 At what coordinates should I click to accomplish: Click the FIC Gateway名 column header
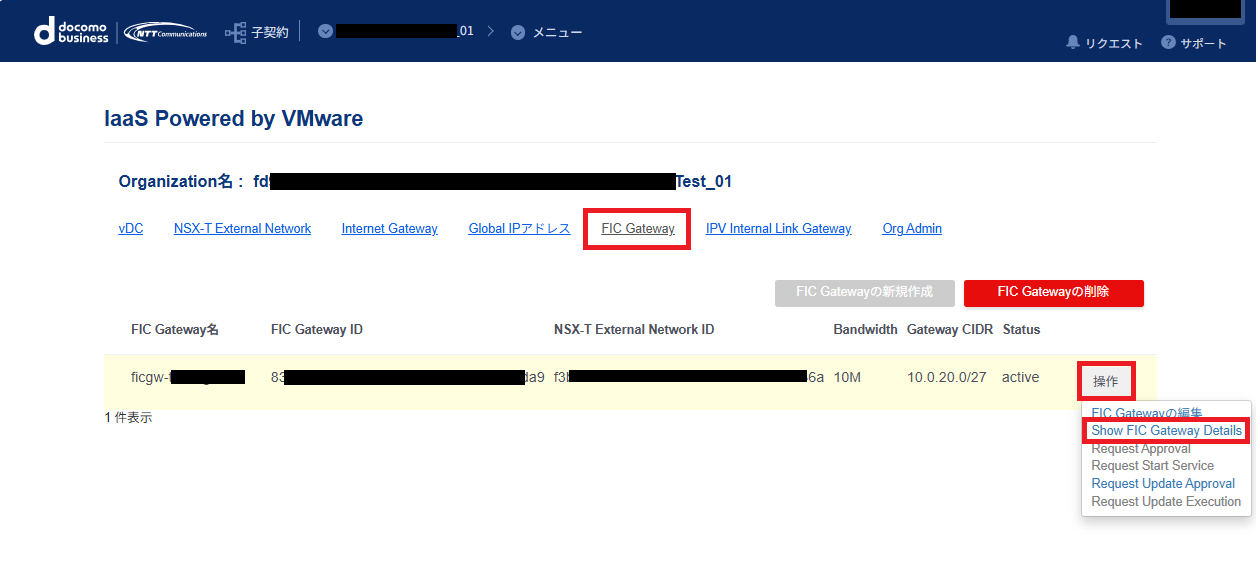click(175, 330)
